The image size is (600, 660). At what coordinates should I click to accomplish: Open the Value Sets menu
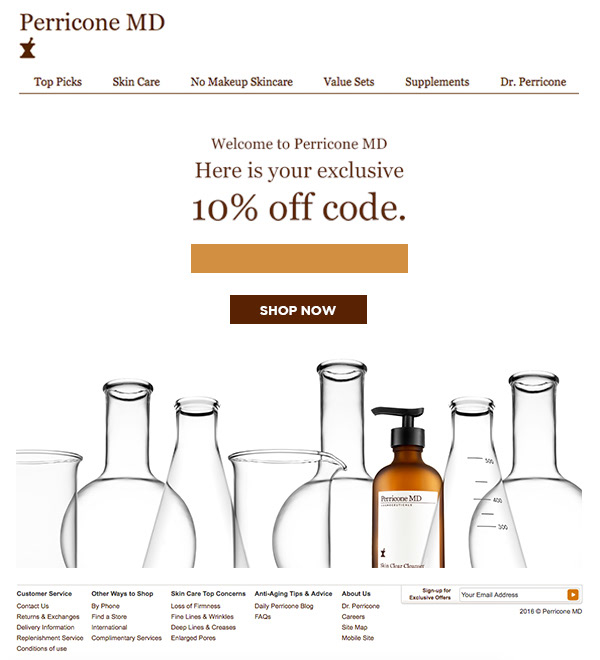(x=349, y=82)
